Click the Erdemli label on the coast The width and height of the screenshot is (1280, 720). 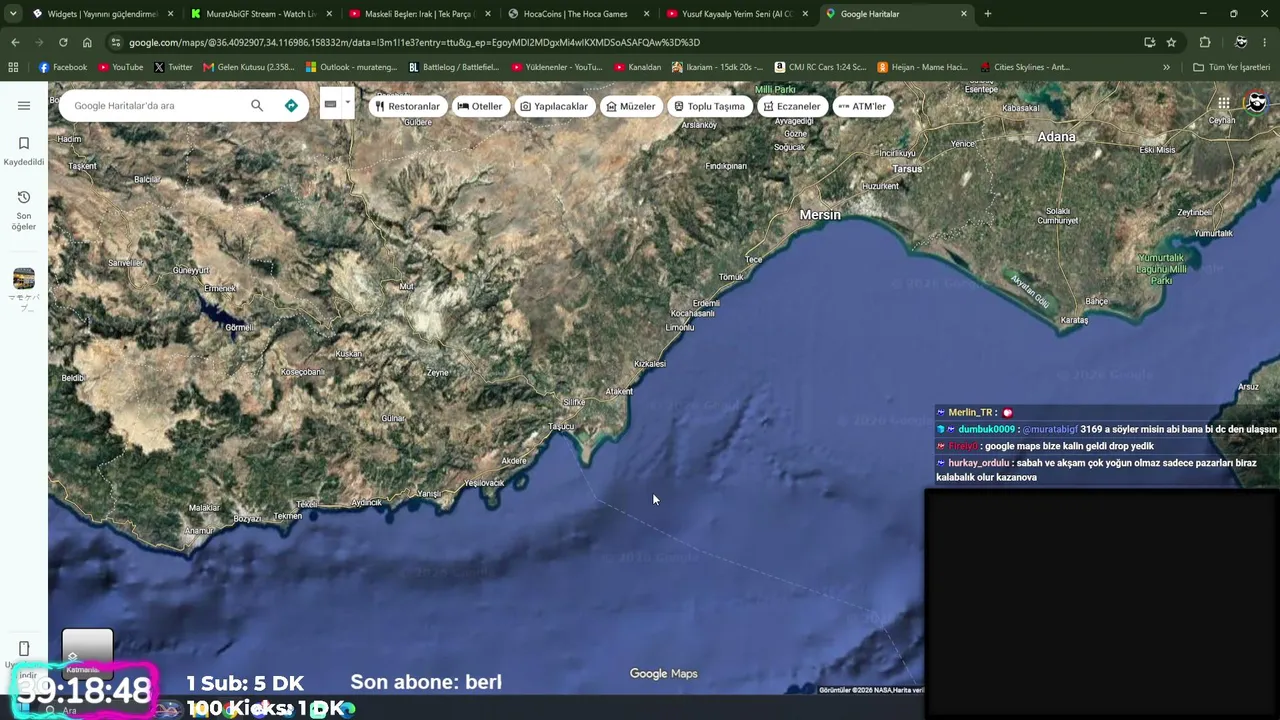[x=706, y=303]
